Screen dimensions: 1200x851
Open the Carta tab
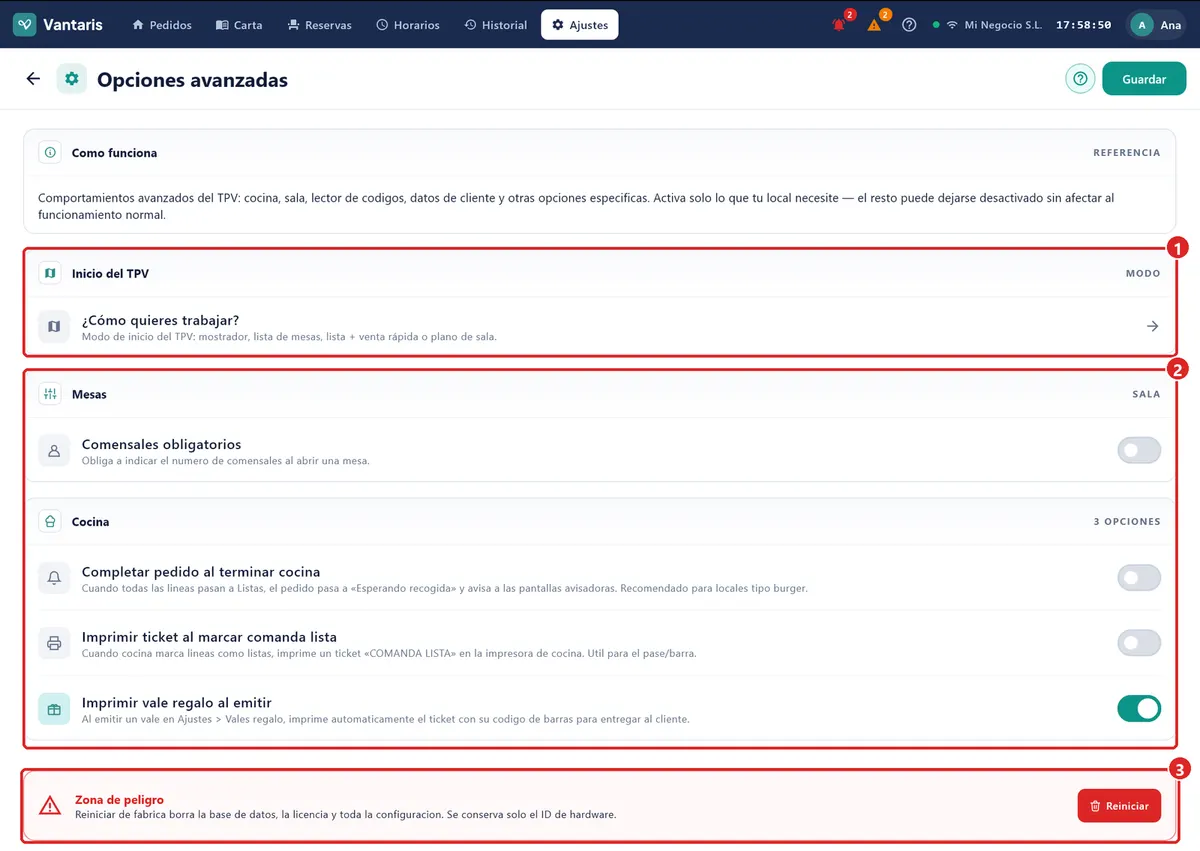tap(239, 25)
